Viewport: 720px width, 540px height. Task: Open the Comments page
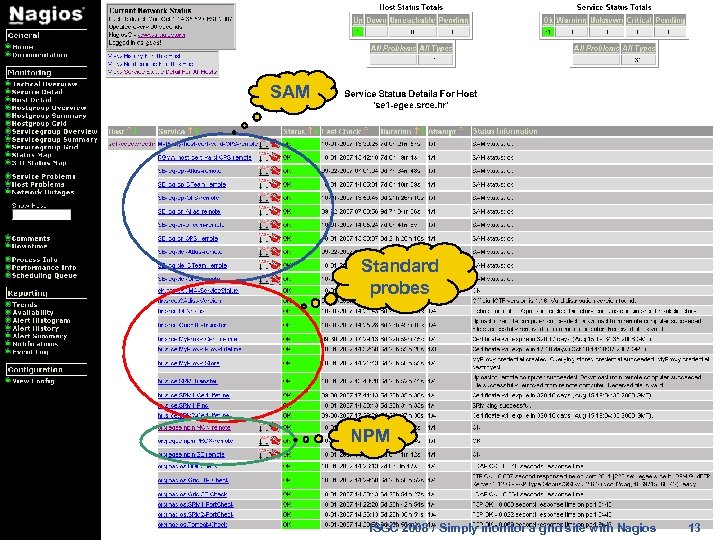[31, 238]
